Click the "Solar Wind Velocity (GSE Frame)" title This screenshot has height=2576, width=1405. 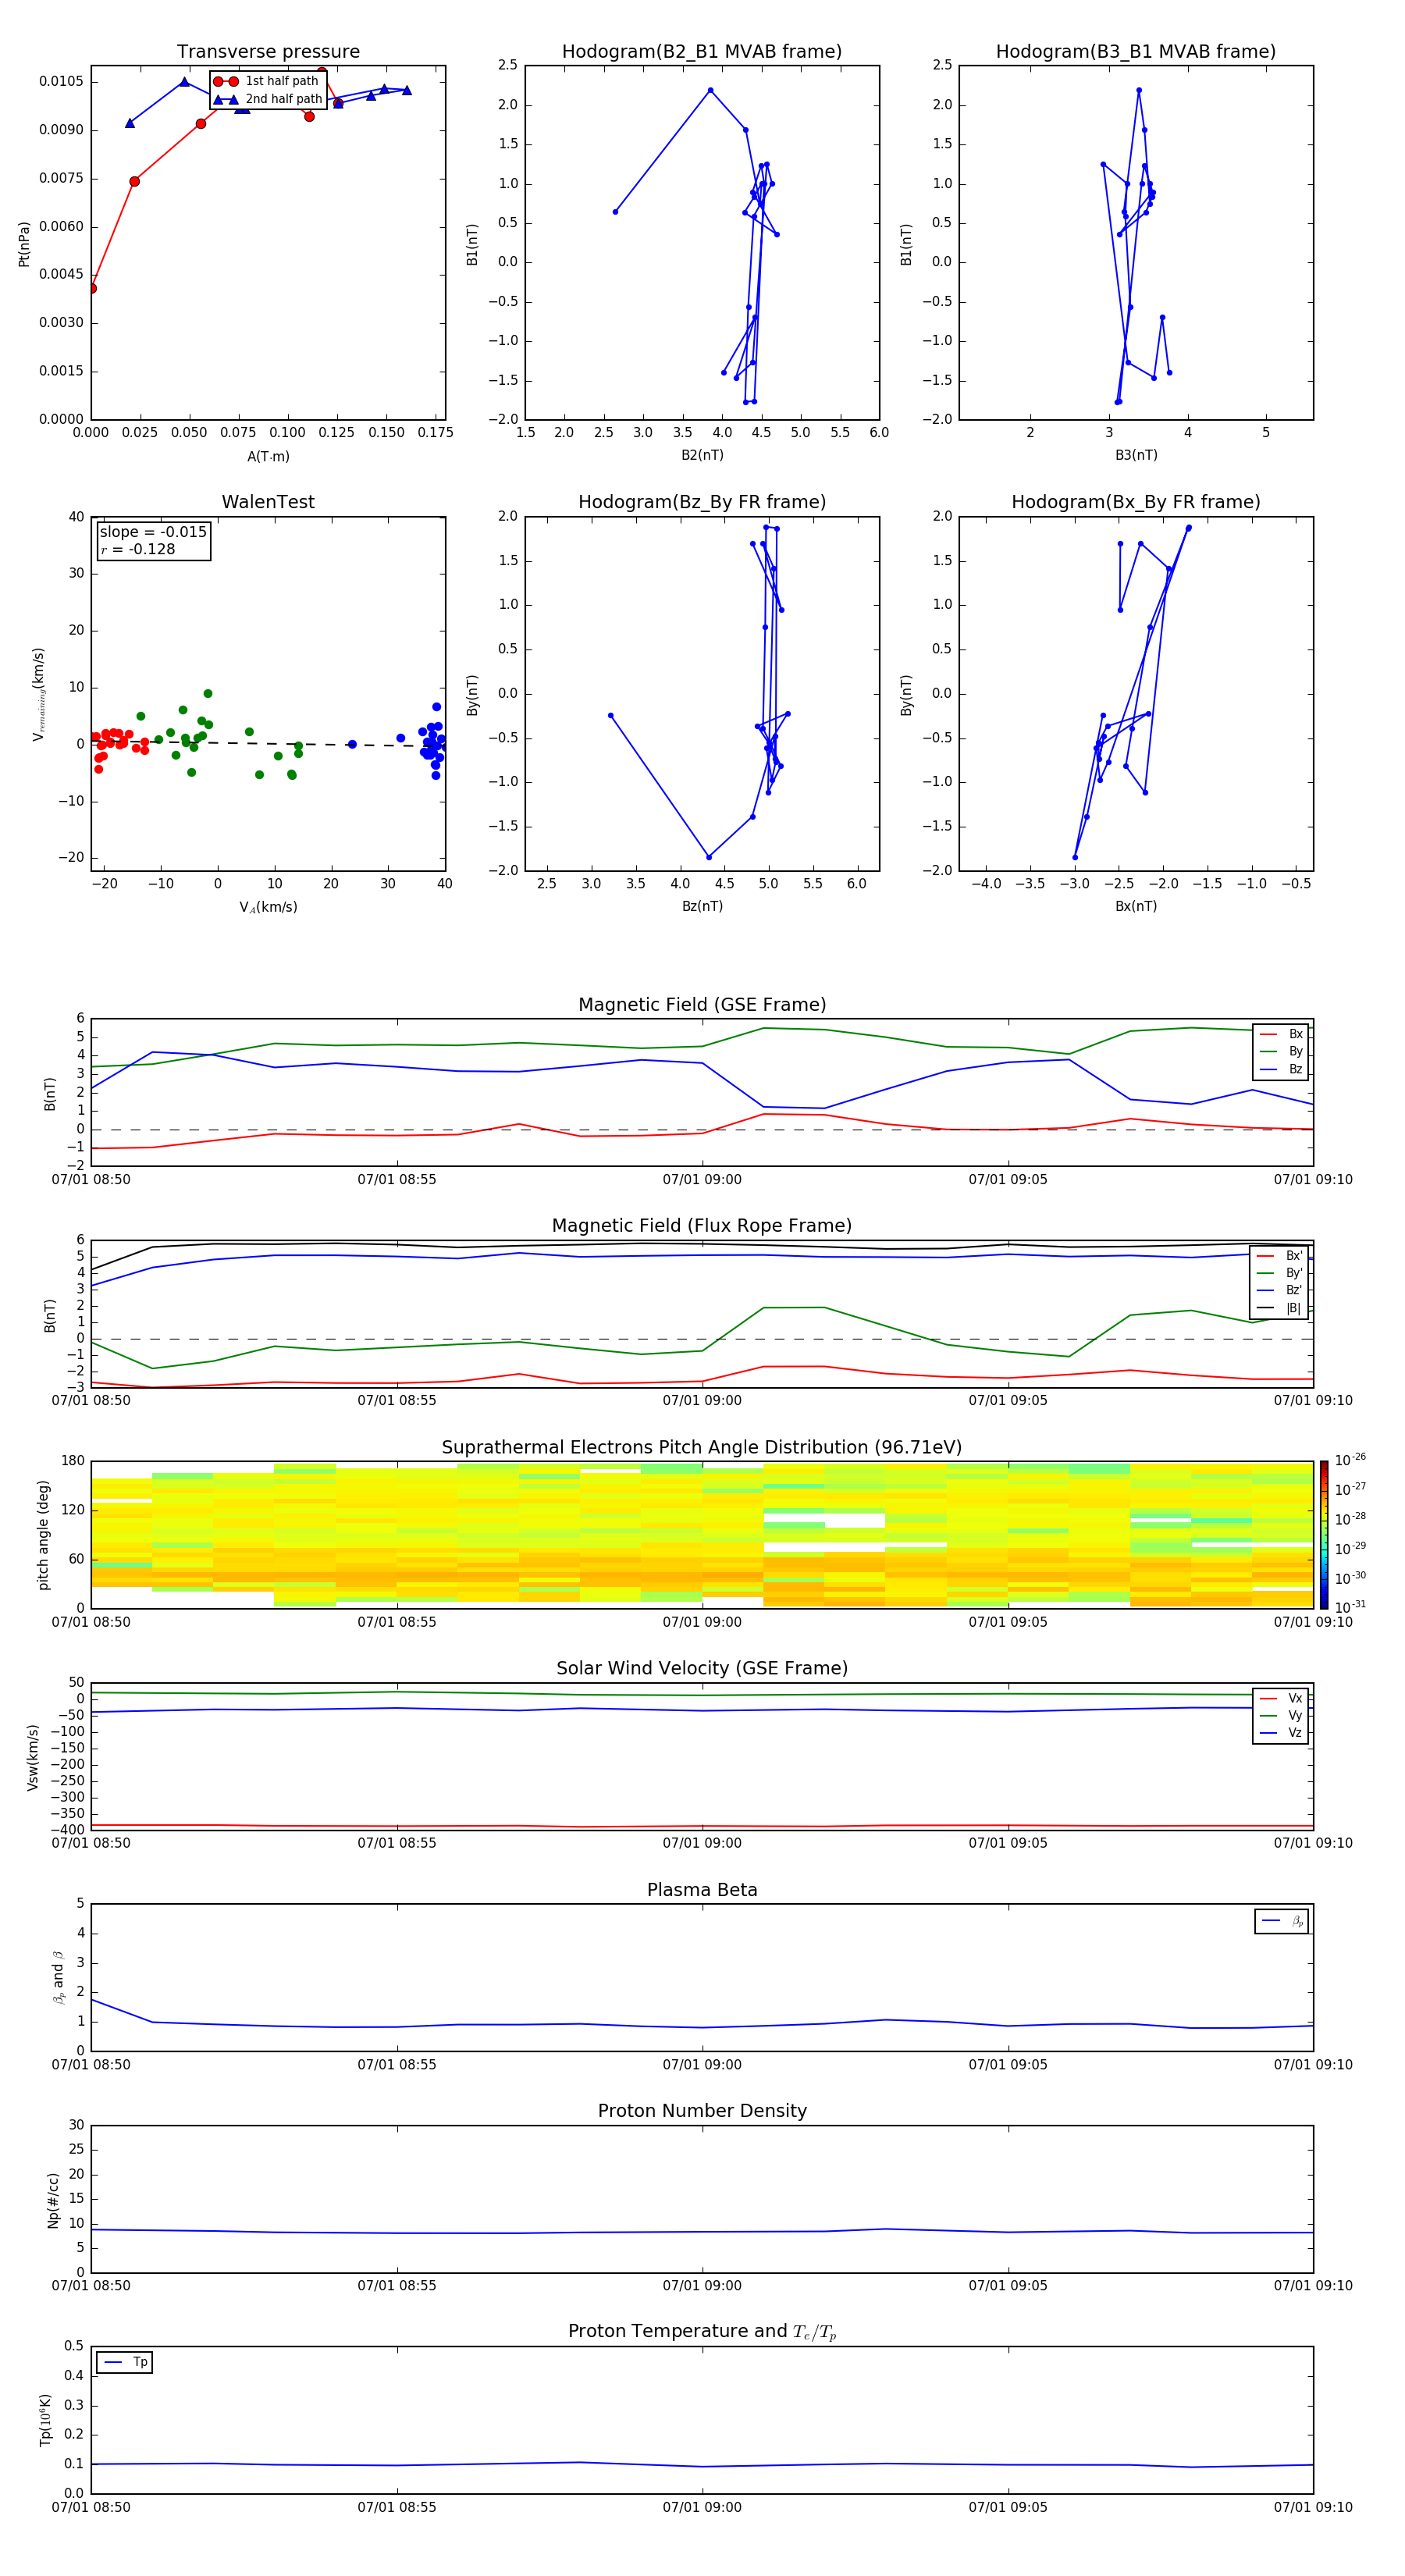point(702,1669)
